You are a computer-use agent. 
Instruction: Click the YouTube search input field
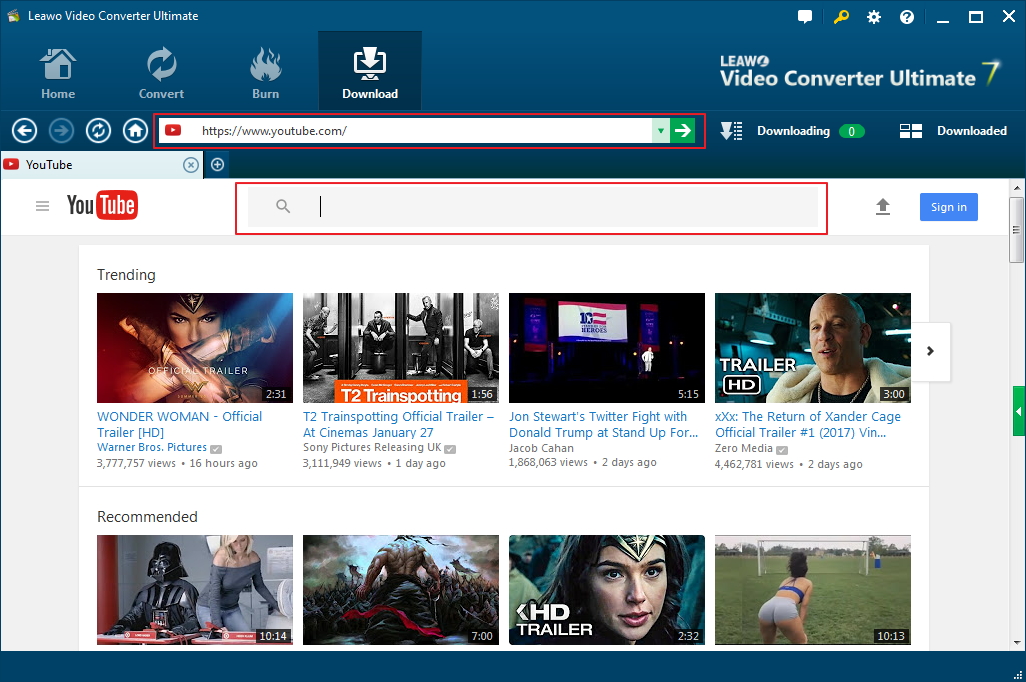[560, 207]
